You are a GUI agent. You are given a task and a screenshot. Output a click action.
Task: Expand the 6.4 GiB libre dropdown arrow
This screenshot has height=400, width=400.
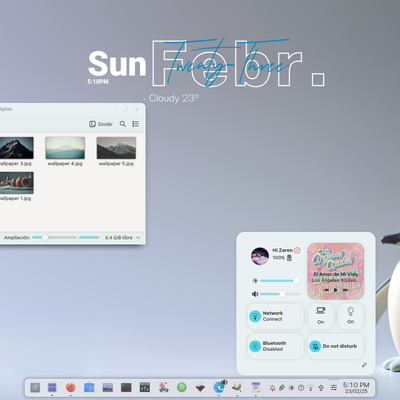coord(138,238)
